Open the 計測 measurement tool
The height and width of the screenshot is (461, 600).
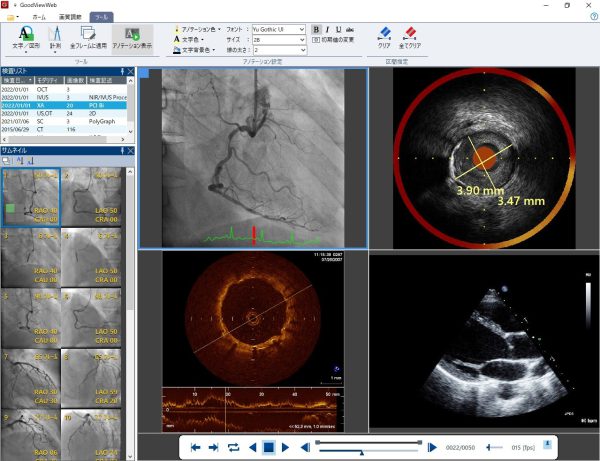pos(55,35)
